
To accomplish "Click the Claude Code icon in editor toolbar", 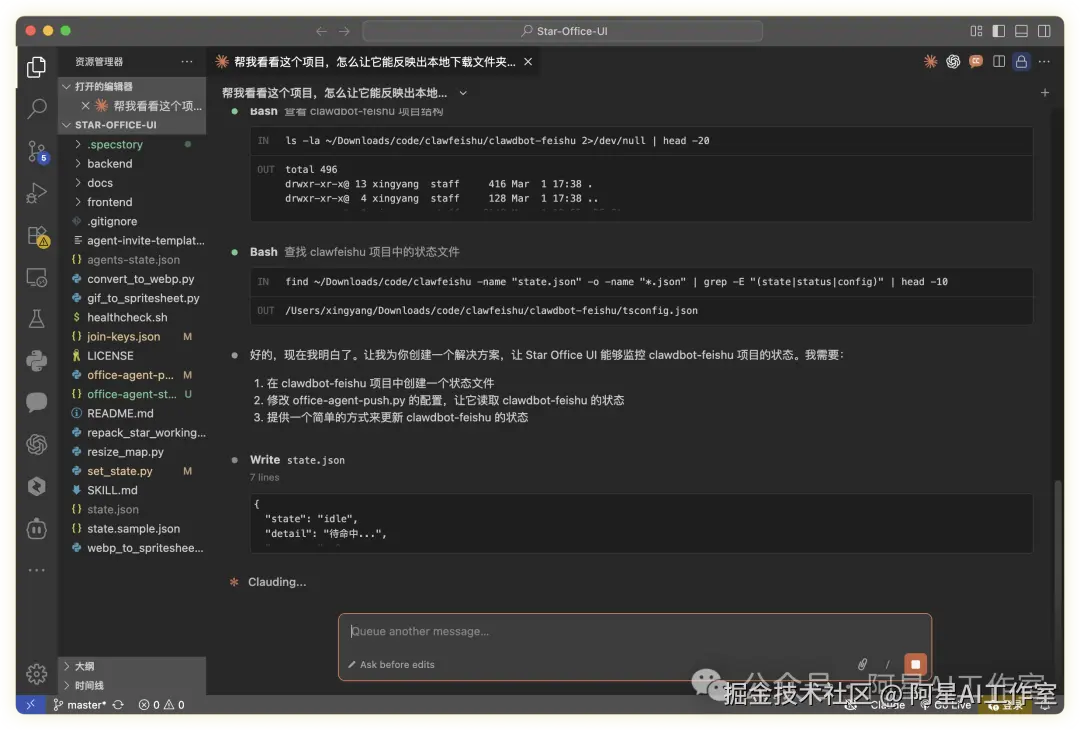I will click(931, 62).
